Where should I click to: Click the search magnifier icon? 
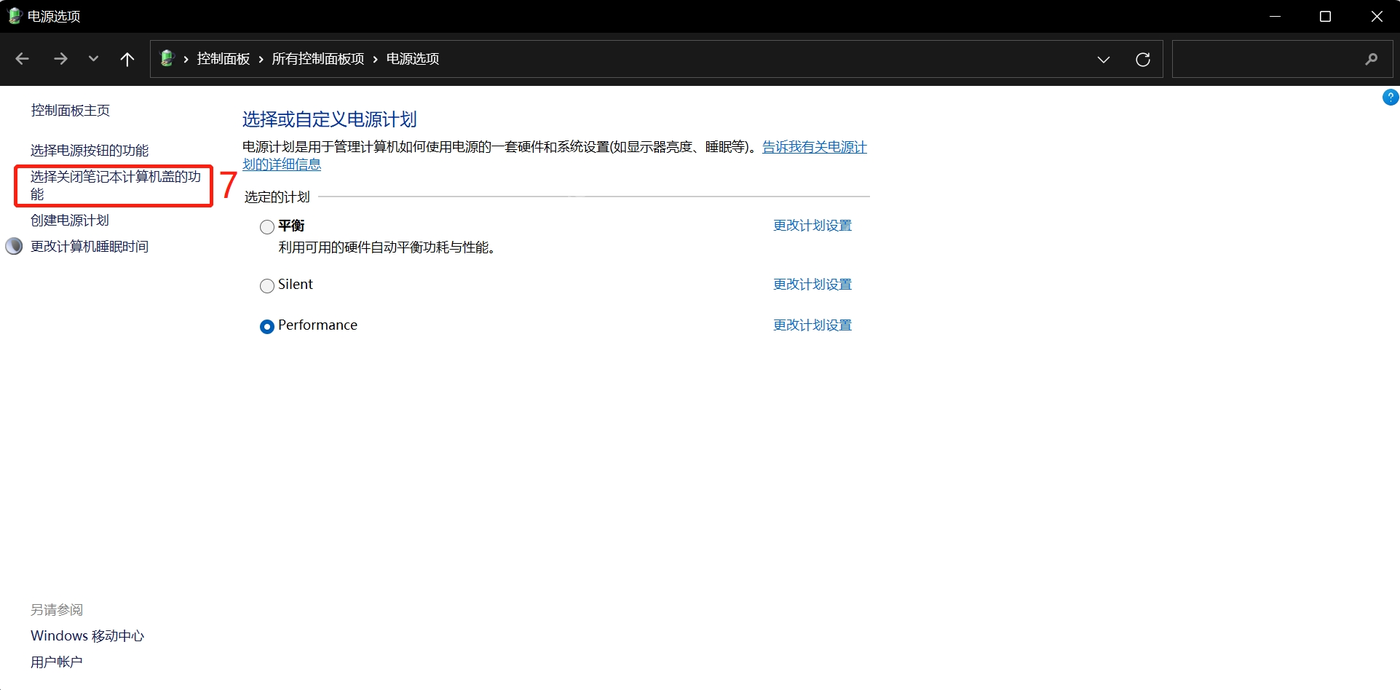tap(1371, 59)
